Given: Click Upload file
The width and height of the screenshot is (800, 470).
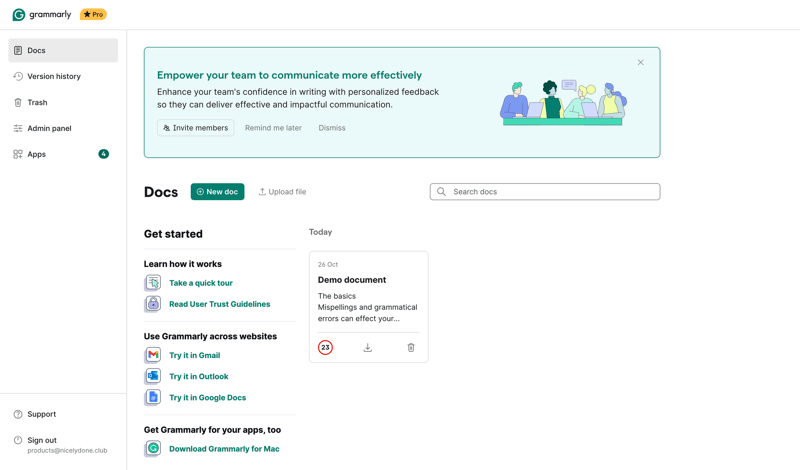Looking at the screenshot, I should coord(282,192).
